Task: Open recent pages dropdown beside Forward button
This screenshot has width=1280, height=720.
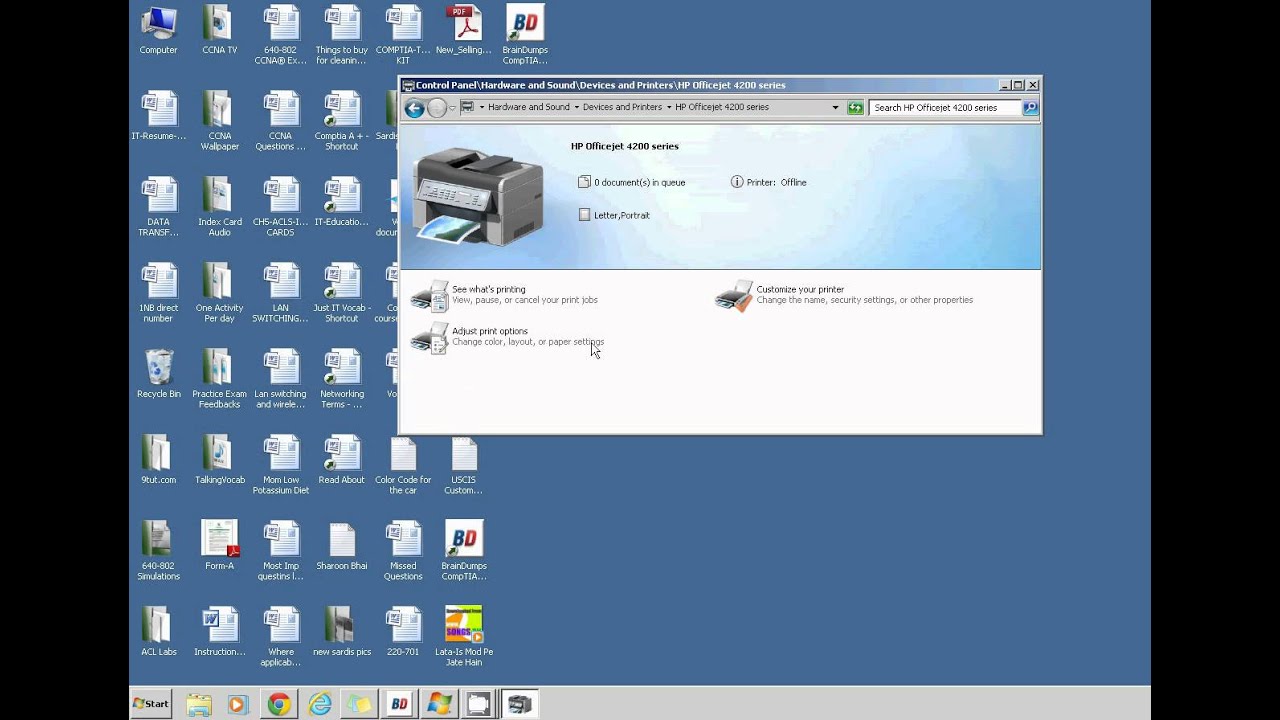Action: (452, 108)
